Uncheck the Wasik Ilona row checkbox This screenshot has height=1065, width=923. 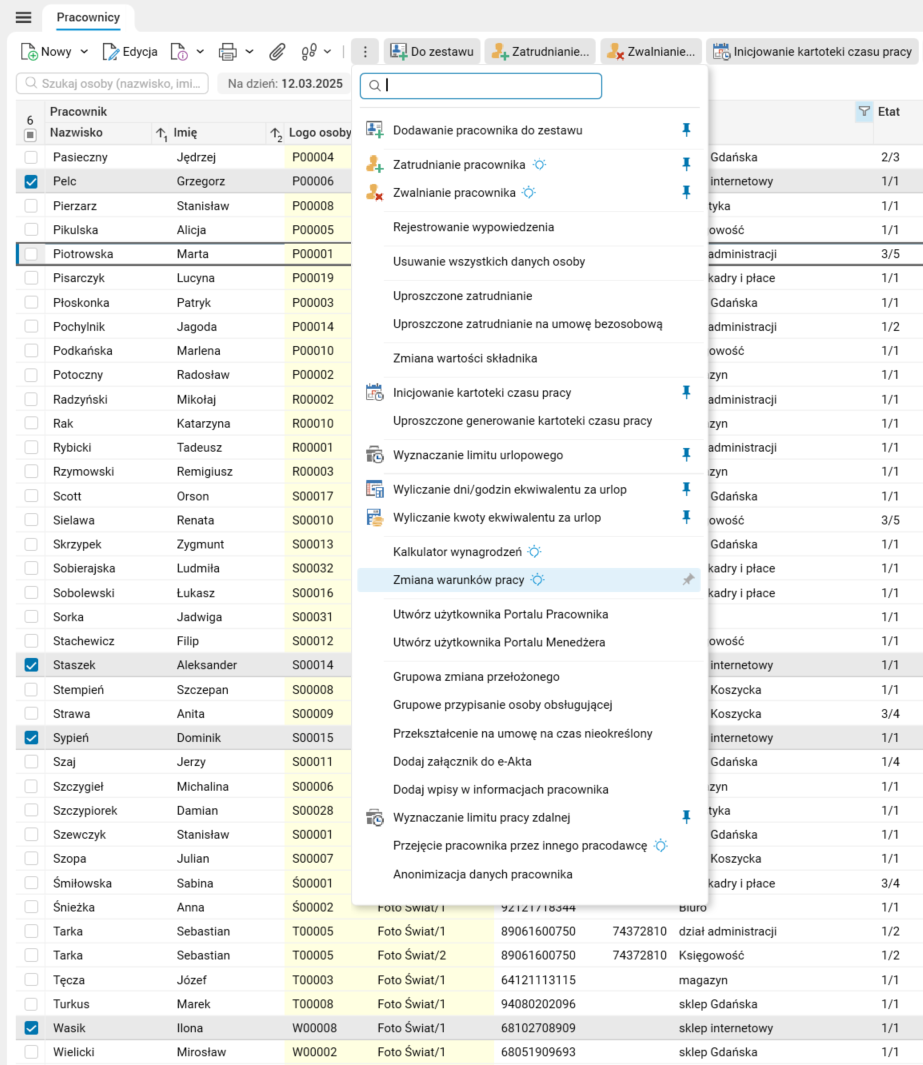coord(31,1028)
